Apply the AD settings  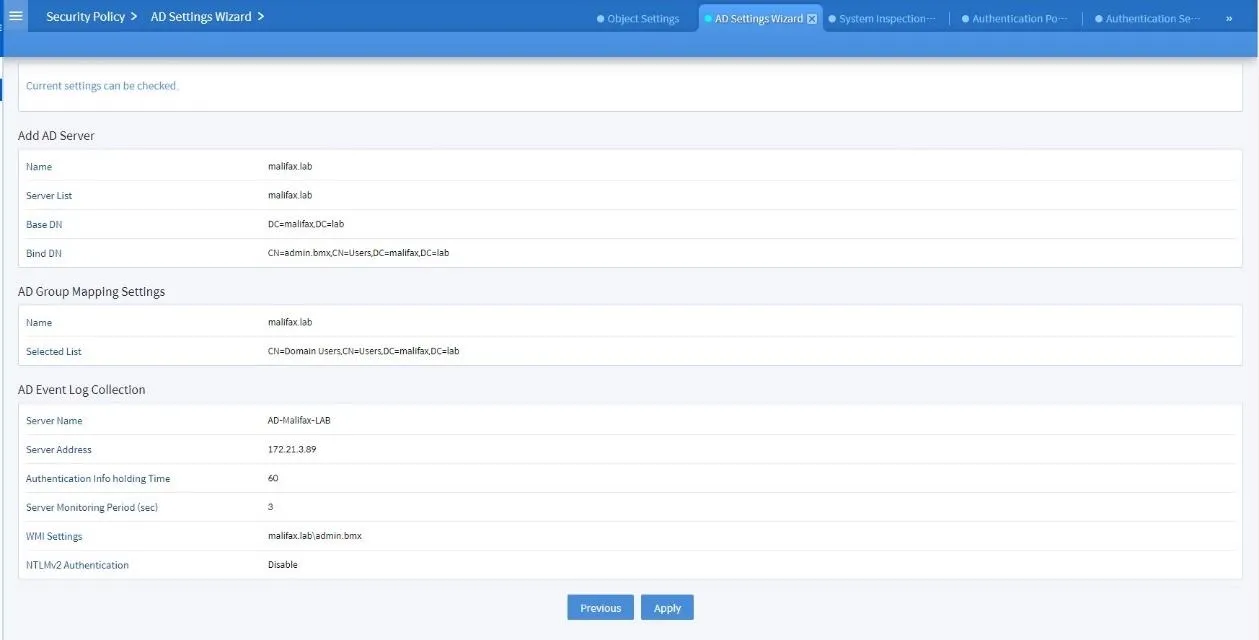coord(667,607)
